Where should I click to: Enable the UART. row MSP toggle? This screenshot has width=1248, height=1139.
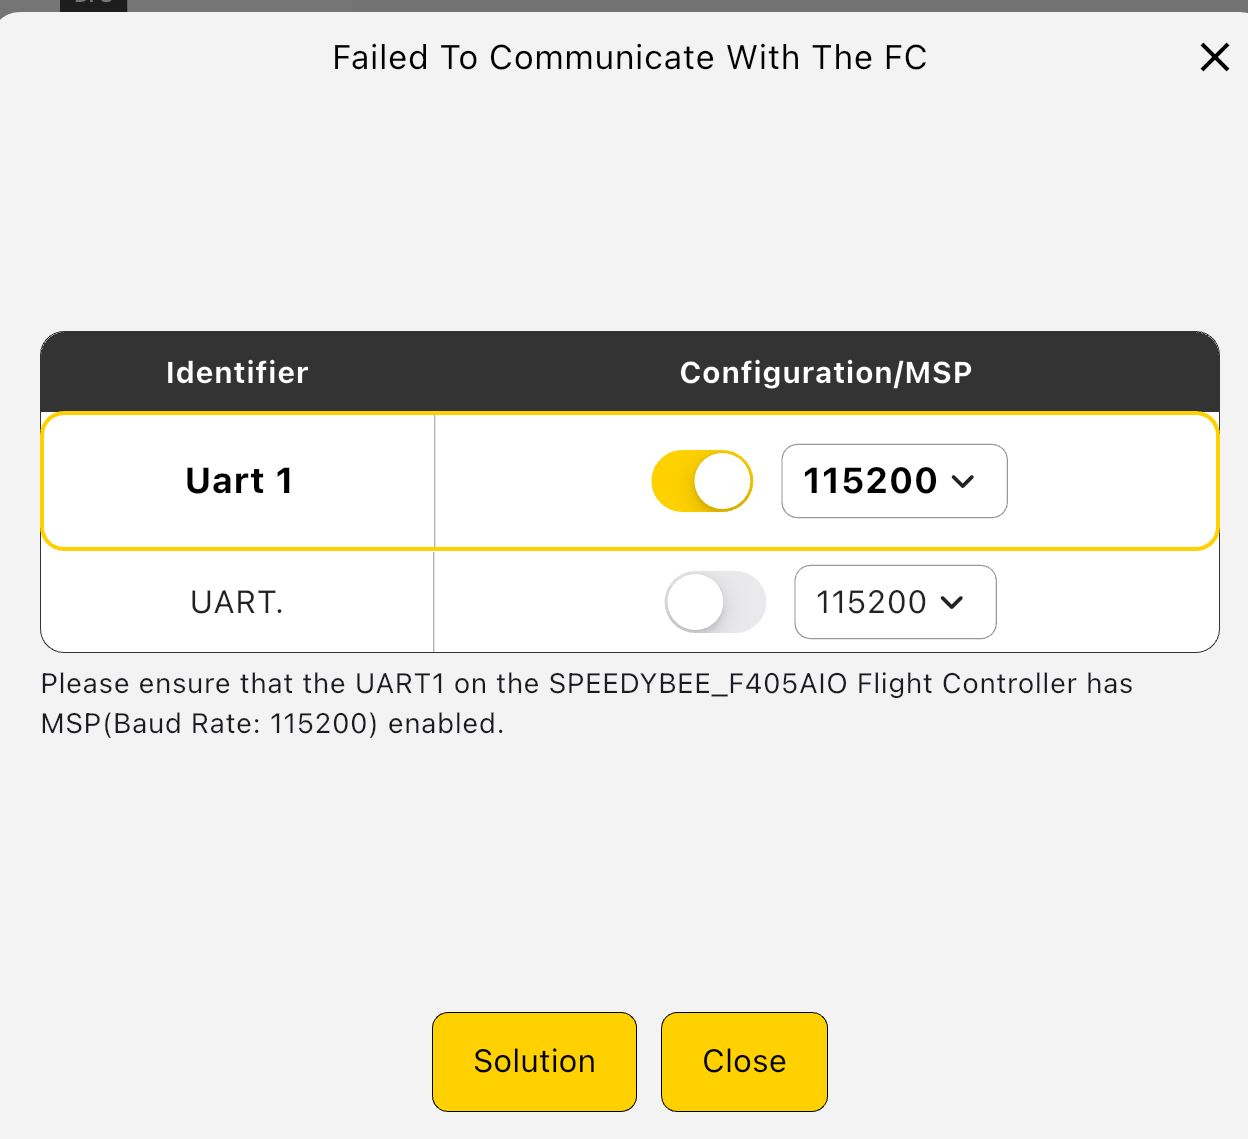(x=715, y=602)
